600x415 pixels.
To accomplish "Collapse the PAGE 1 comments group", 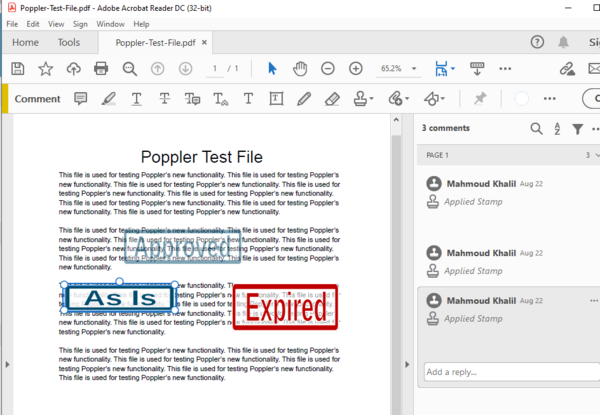I will [597, 156].
